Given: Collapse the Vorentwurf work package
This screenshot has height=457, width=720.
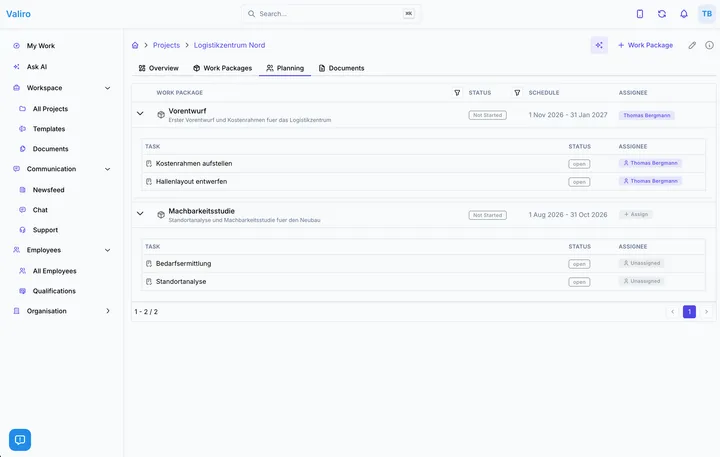Looking at the screenshot, I should point(140,113).
